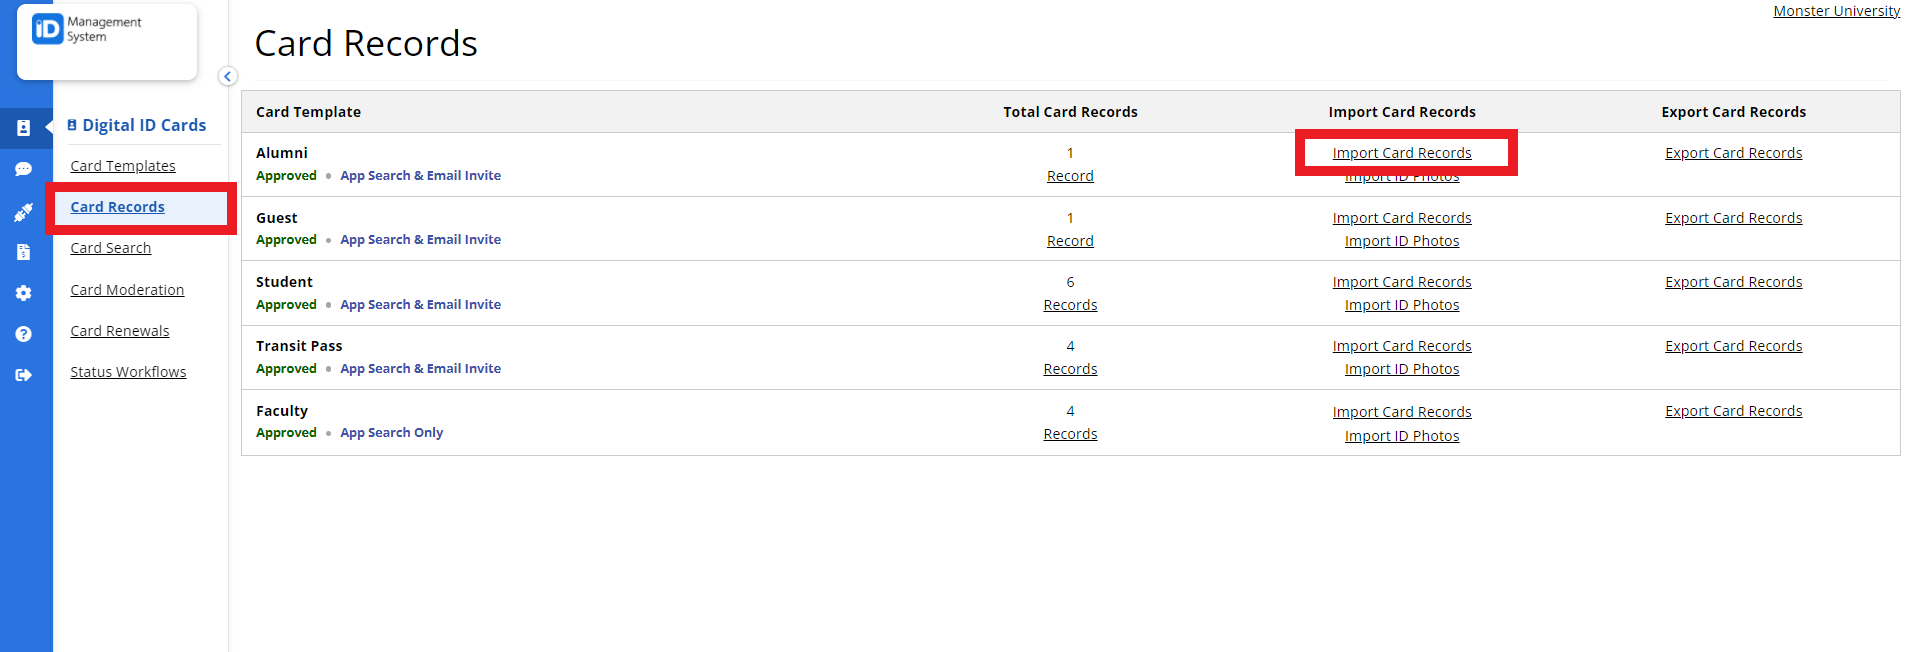
Task: Go to Card Search menu item
Action: (111, 248)
